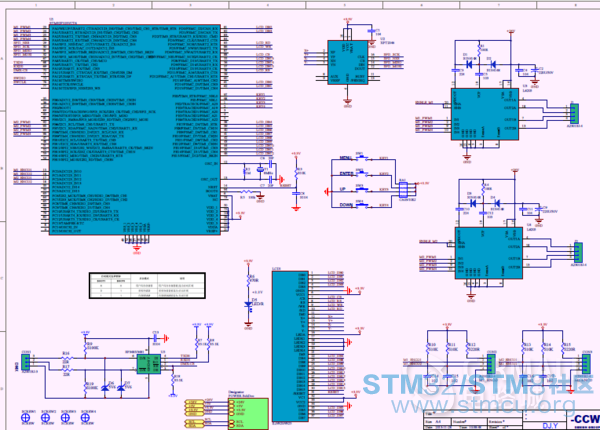Select the tall LCD connector block
Image resolution: width=600 pixels, height=430 pixels.
pyautogui.click(x=290, y=347)
